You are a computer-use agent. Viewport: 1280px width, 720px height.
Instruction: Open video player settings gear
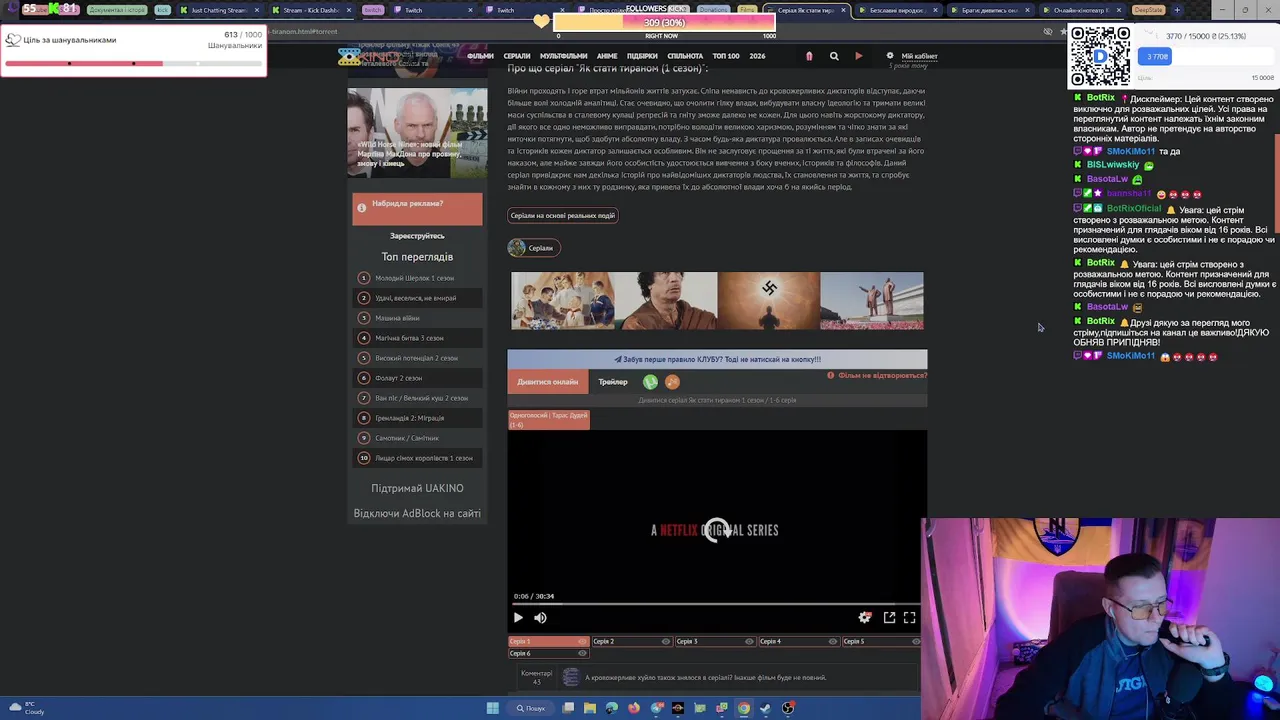(x=865, y=618)
